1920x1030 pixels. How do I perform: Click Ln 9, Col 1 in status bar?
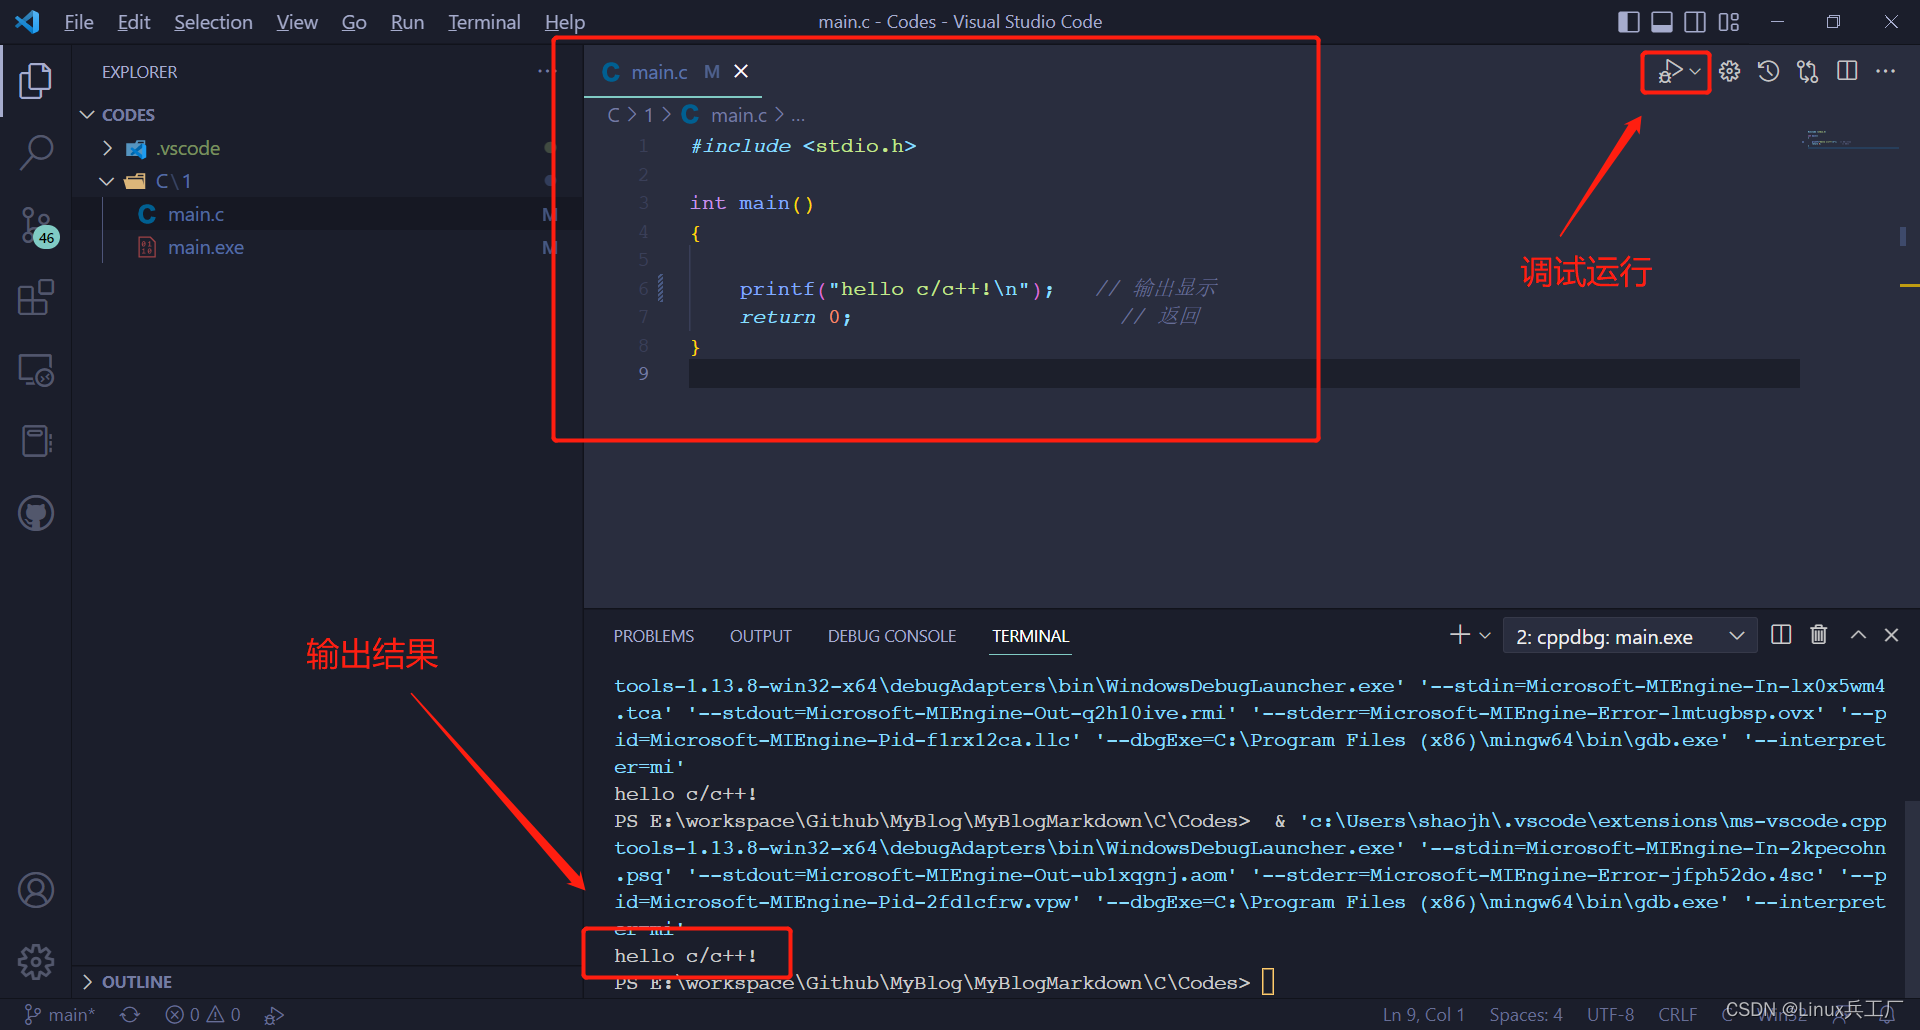point(1424,1015)
